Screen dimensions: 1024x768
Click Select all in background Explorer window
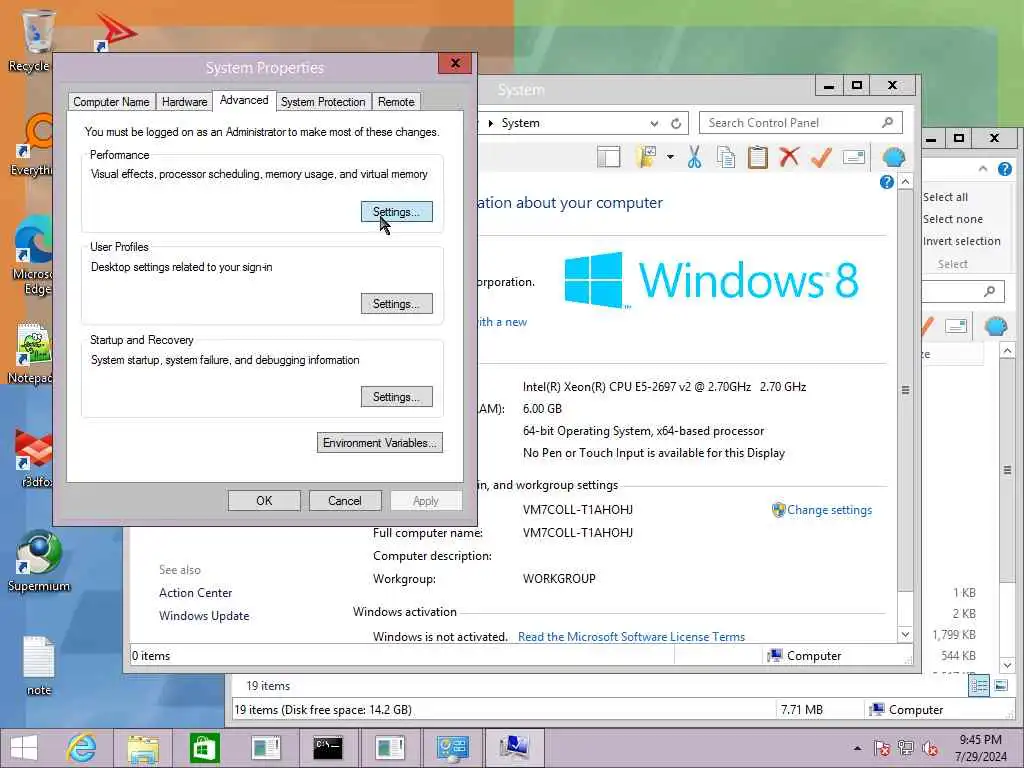tap(945, 197)
